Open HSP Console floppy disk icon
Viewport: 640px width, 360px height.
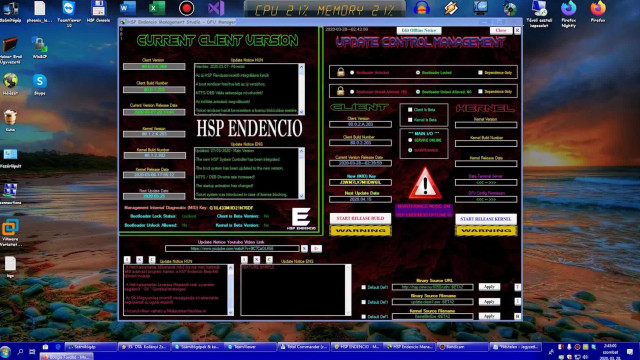(x=98, y=11)
